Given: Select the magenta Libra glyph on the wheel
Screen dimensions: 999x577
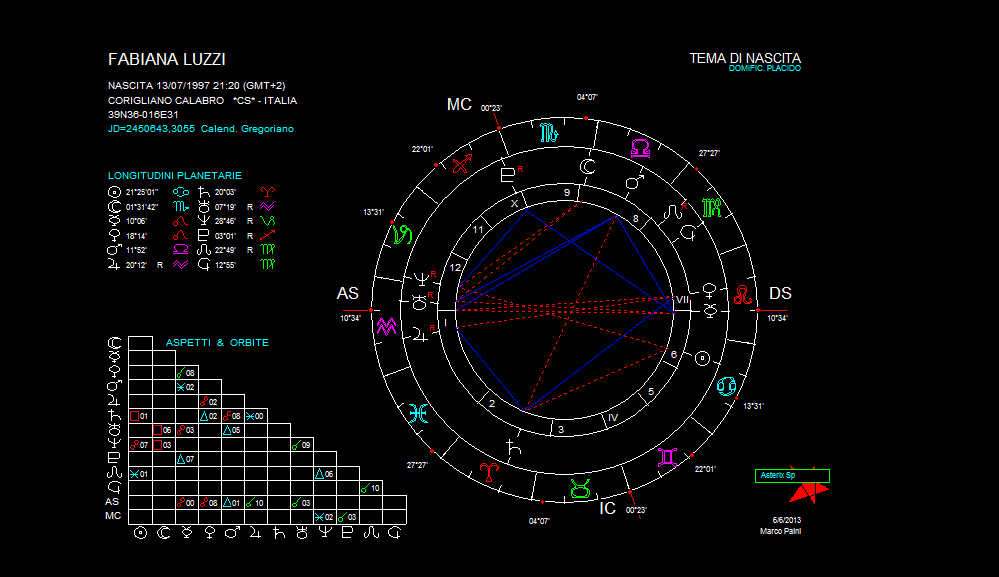Looking at the screenshot, I should click(x=640, y=148).
